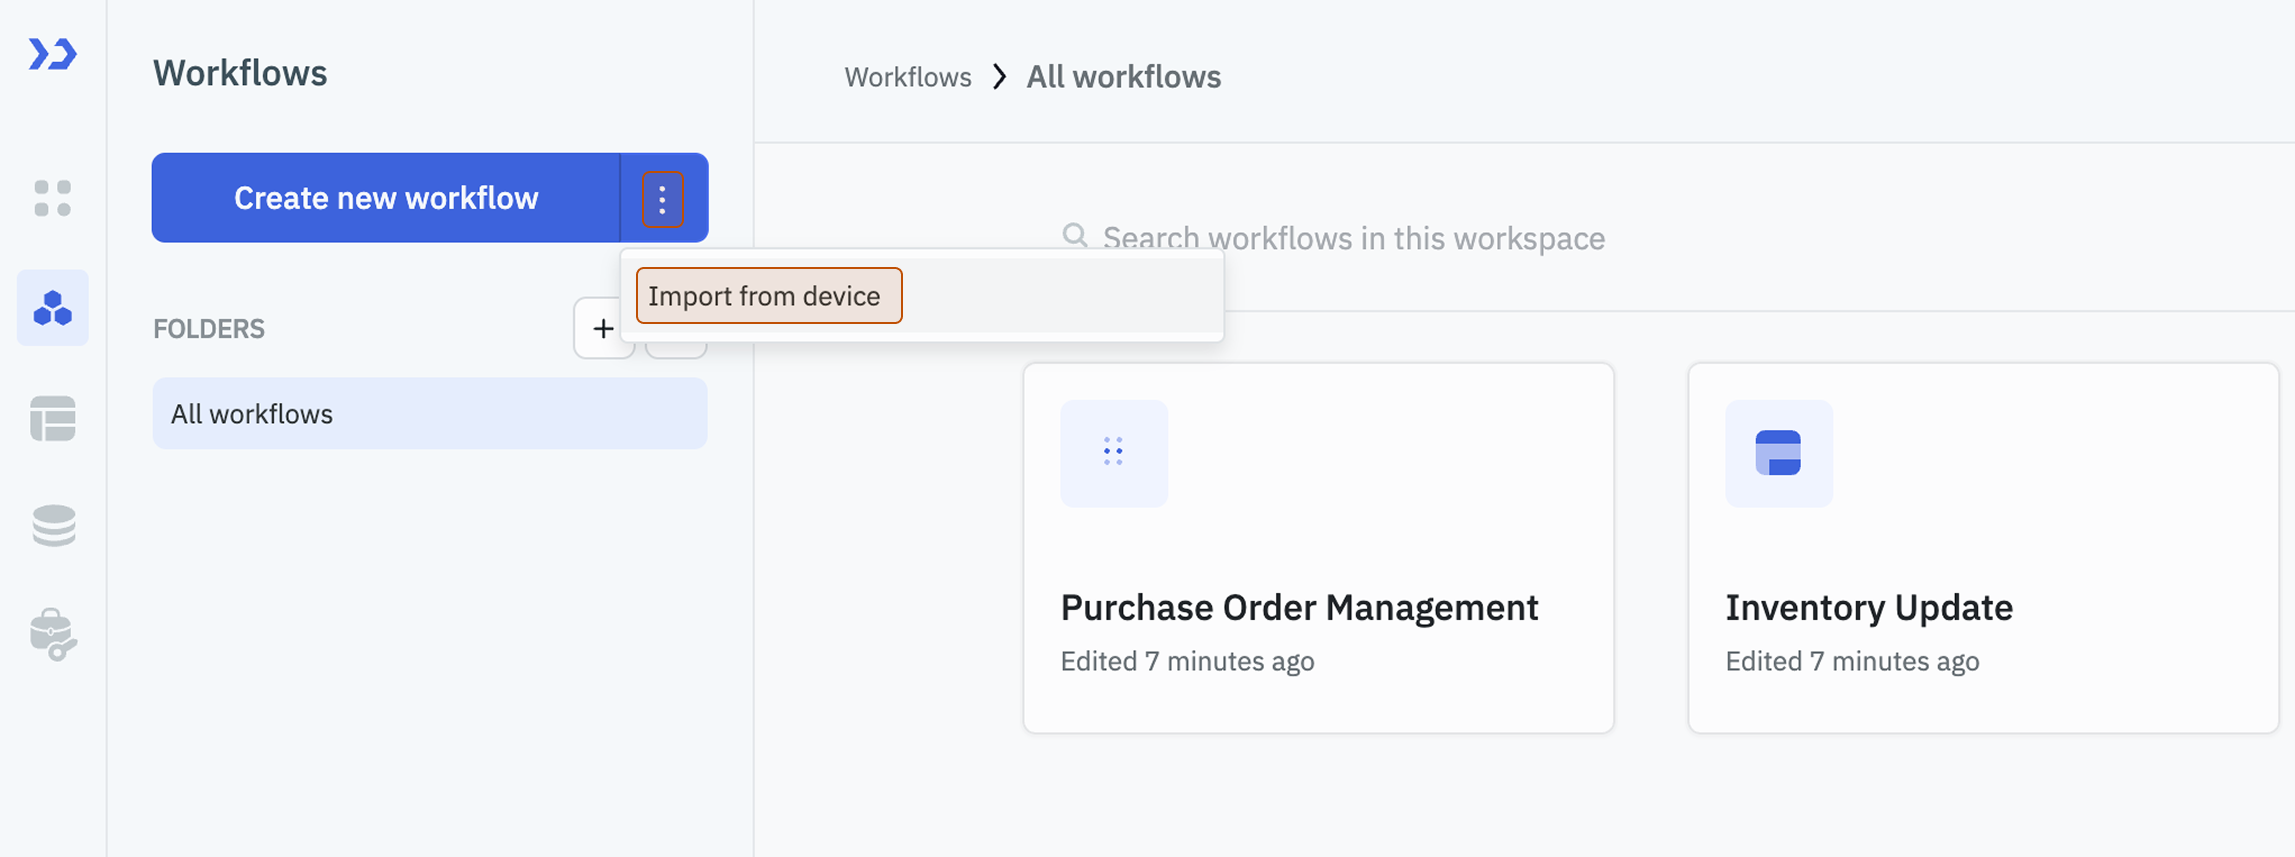Screen dimensions: 2295x857
Task: Click the Workflows breadcrumb link
Action: (x=908, y=77)
